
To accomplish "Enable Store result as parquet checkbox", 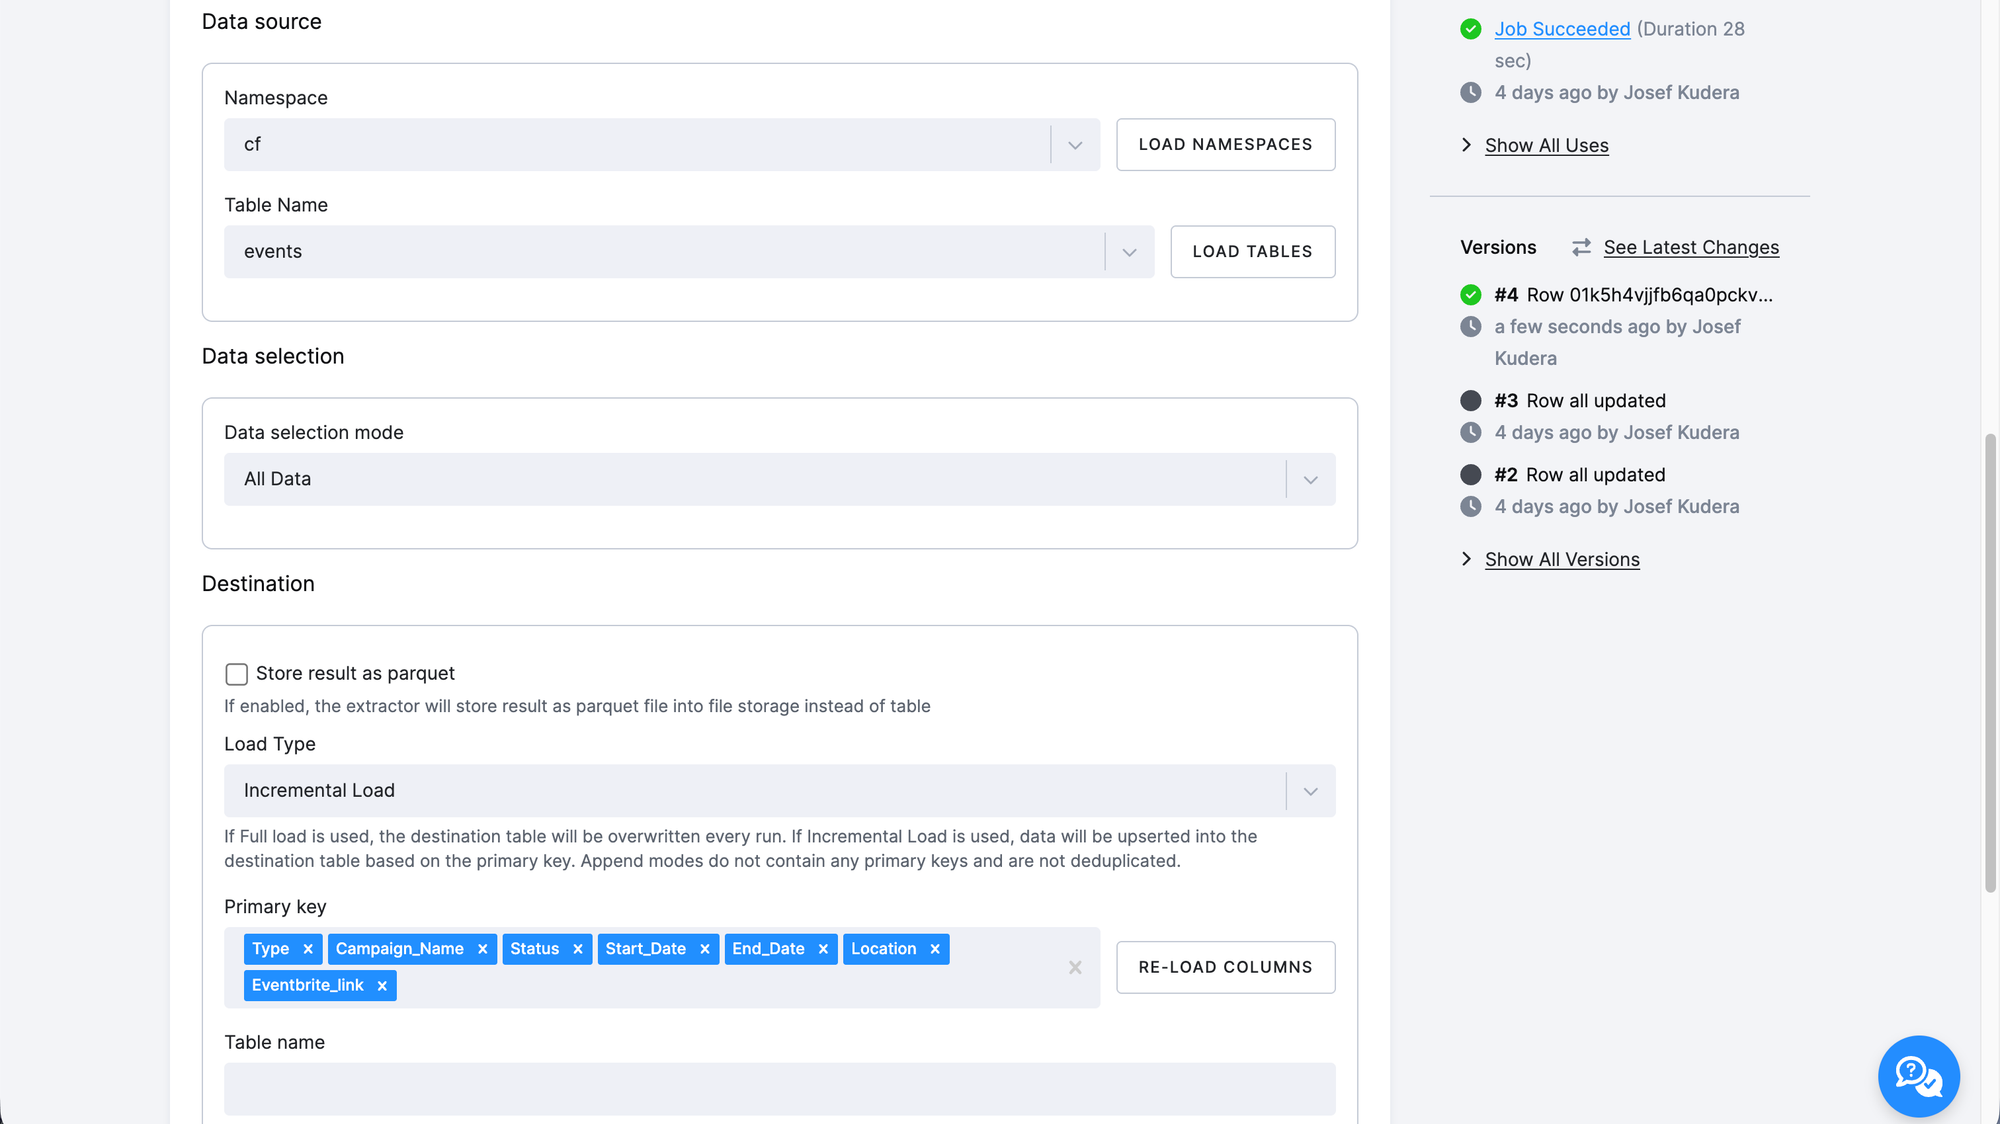I will (x=236, y=674).
